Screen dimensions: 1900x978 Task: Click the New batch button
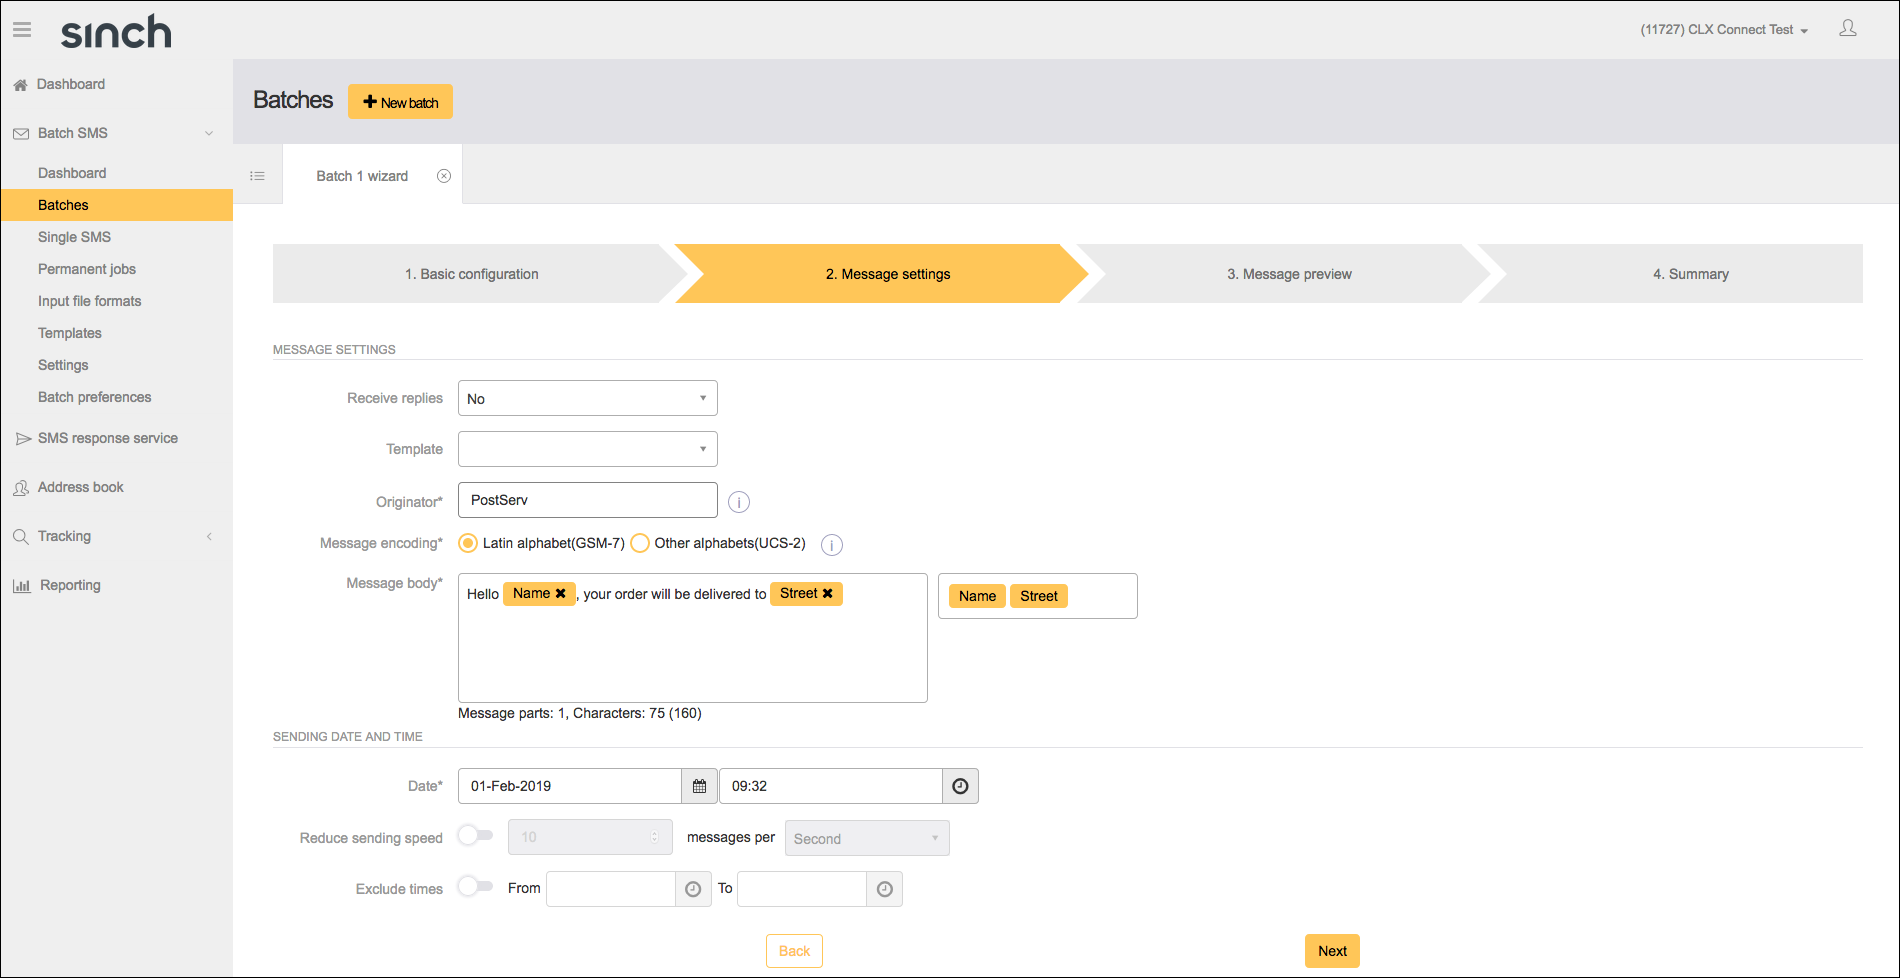400,101
